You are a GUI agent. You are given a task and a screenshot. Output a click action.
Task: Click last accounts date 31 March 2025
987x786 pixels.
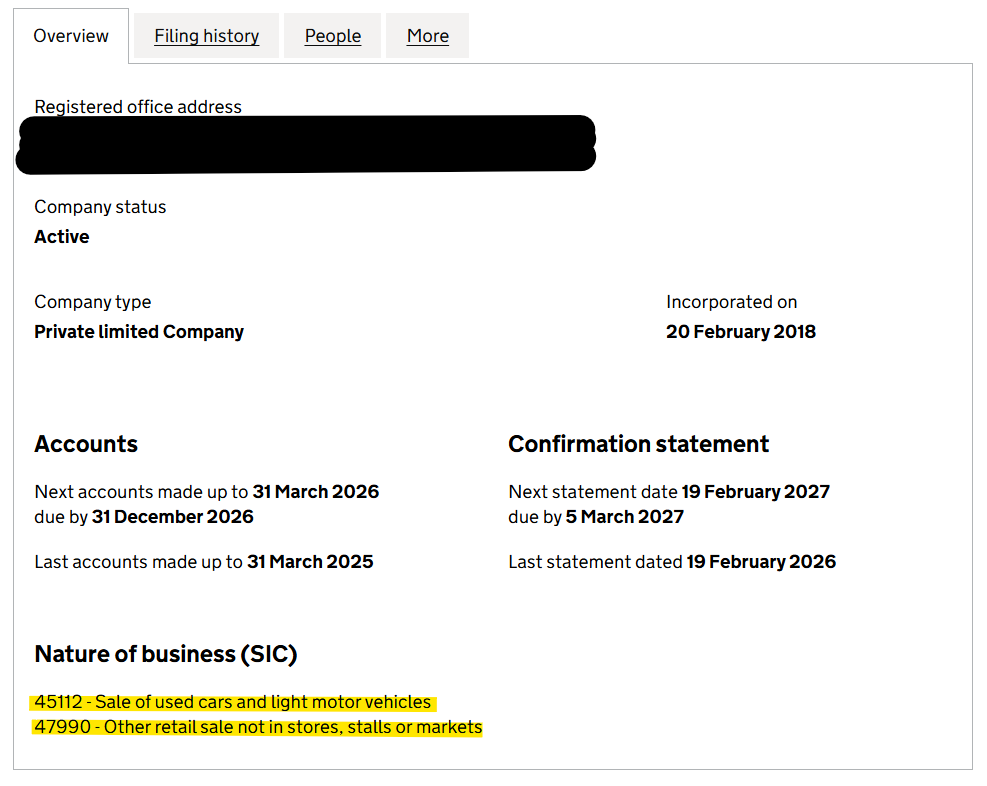click(x=311, y=561)
